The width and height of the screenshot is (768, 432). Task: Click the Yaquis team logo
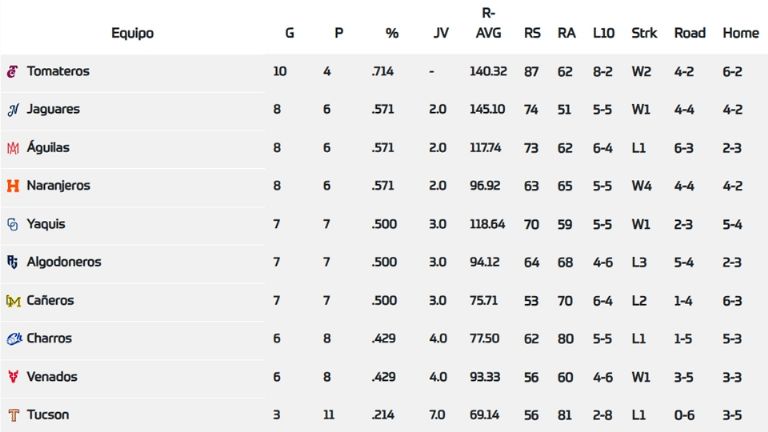13,224
